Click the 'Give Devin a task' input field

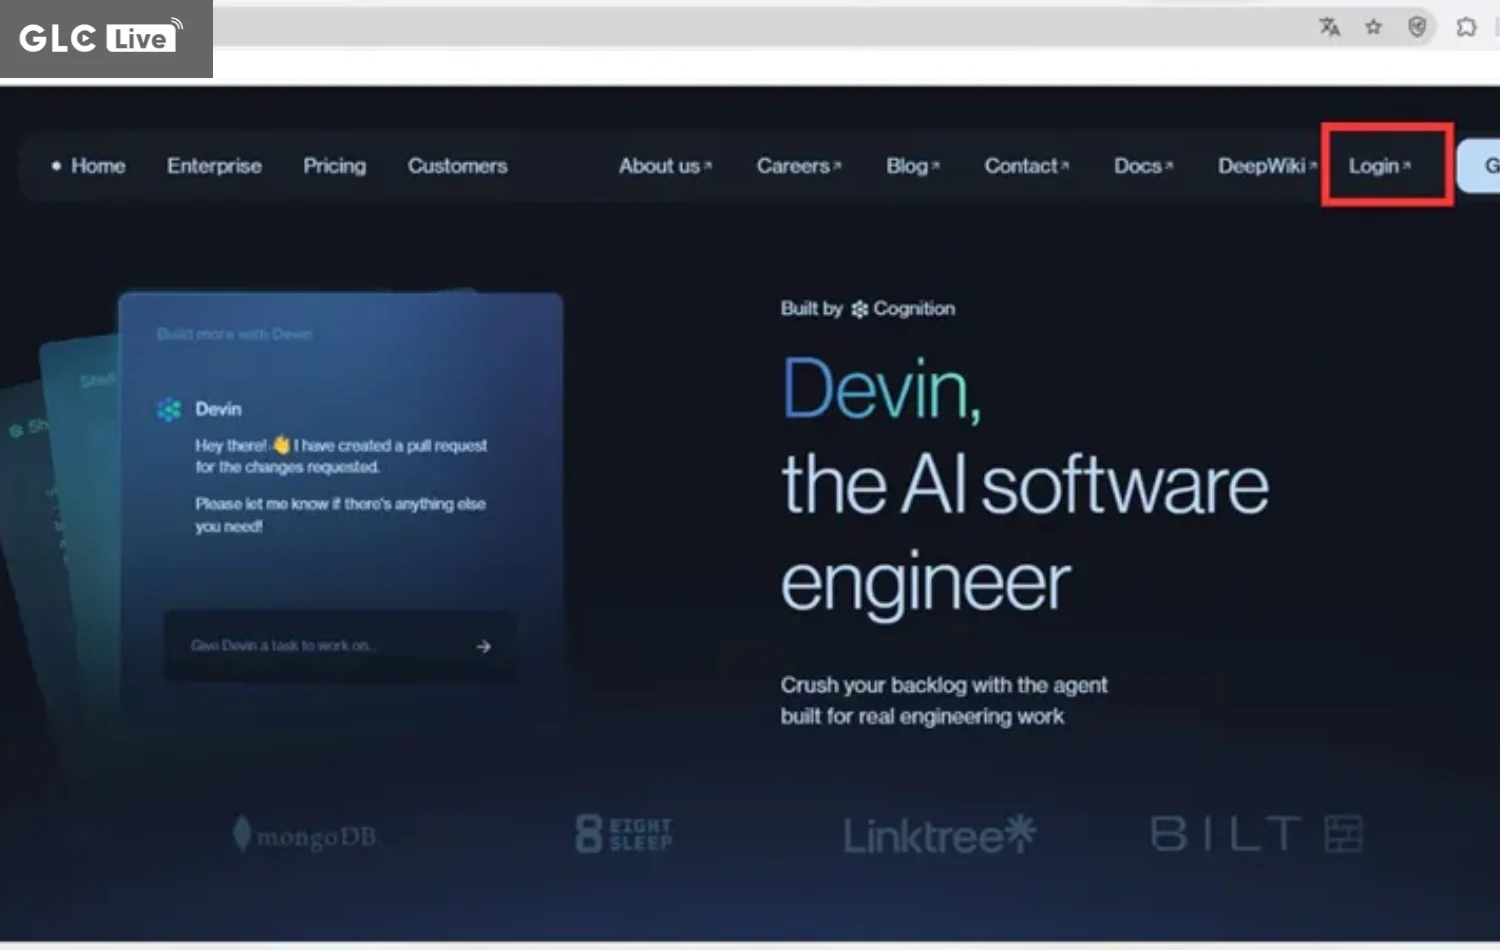(340, 646)
